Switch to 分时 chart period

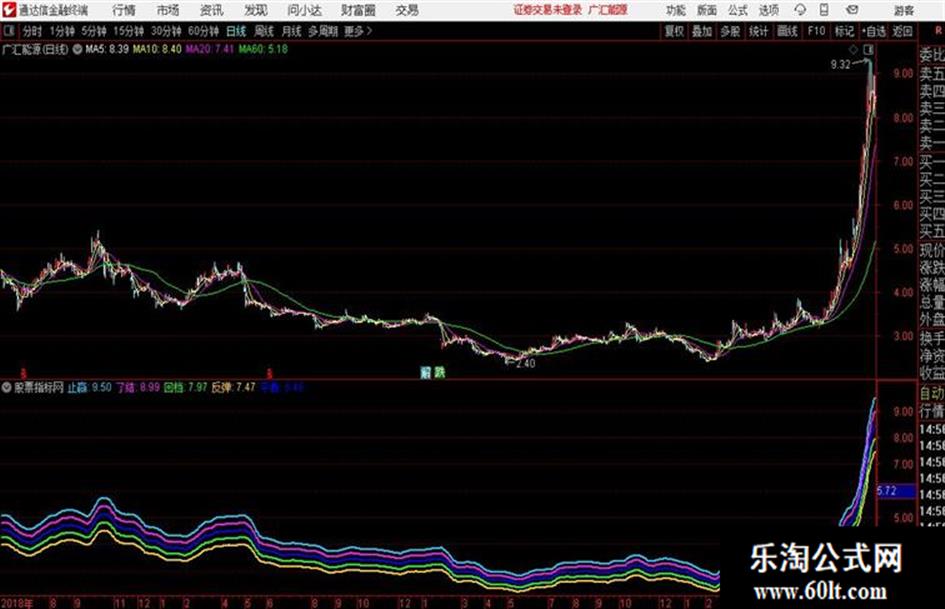(x=32, y=31)
